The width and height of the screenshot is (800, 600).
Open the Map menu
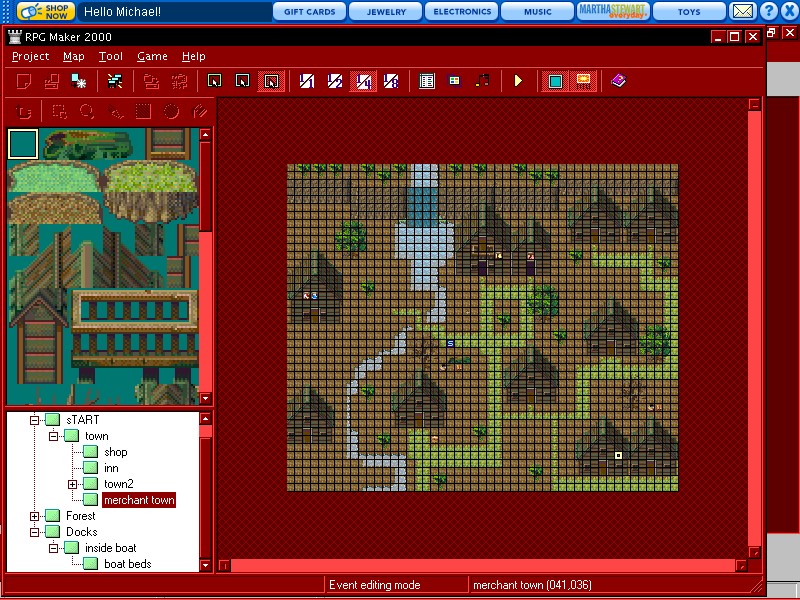73,56
